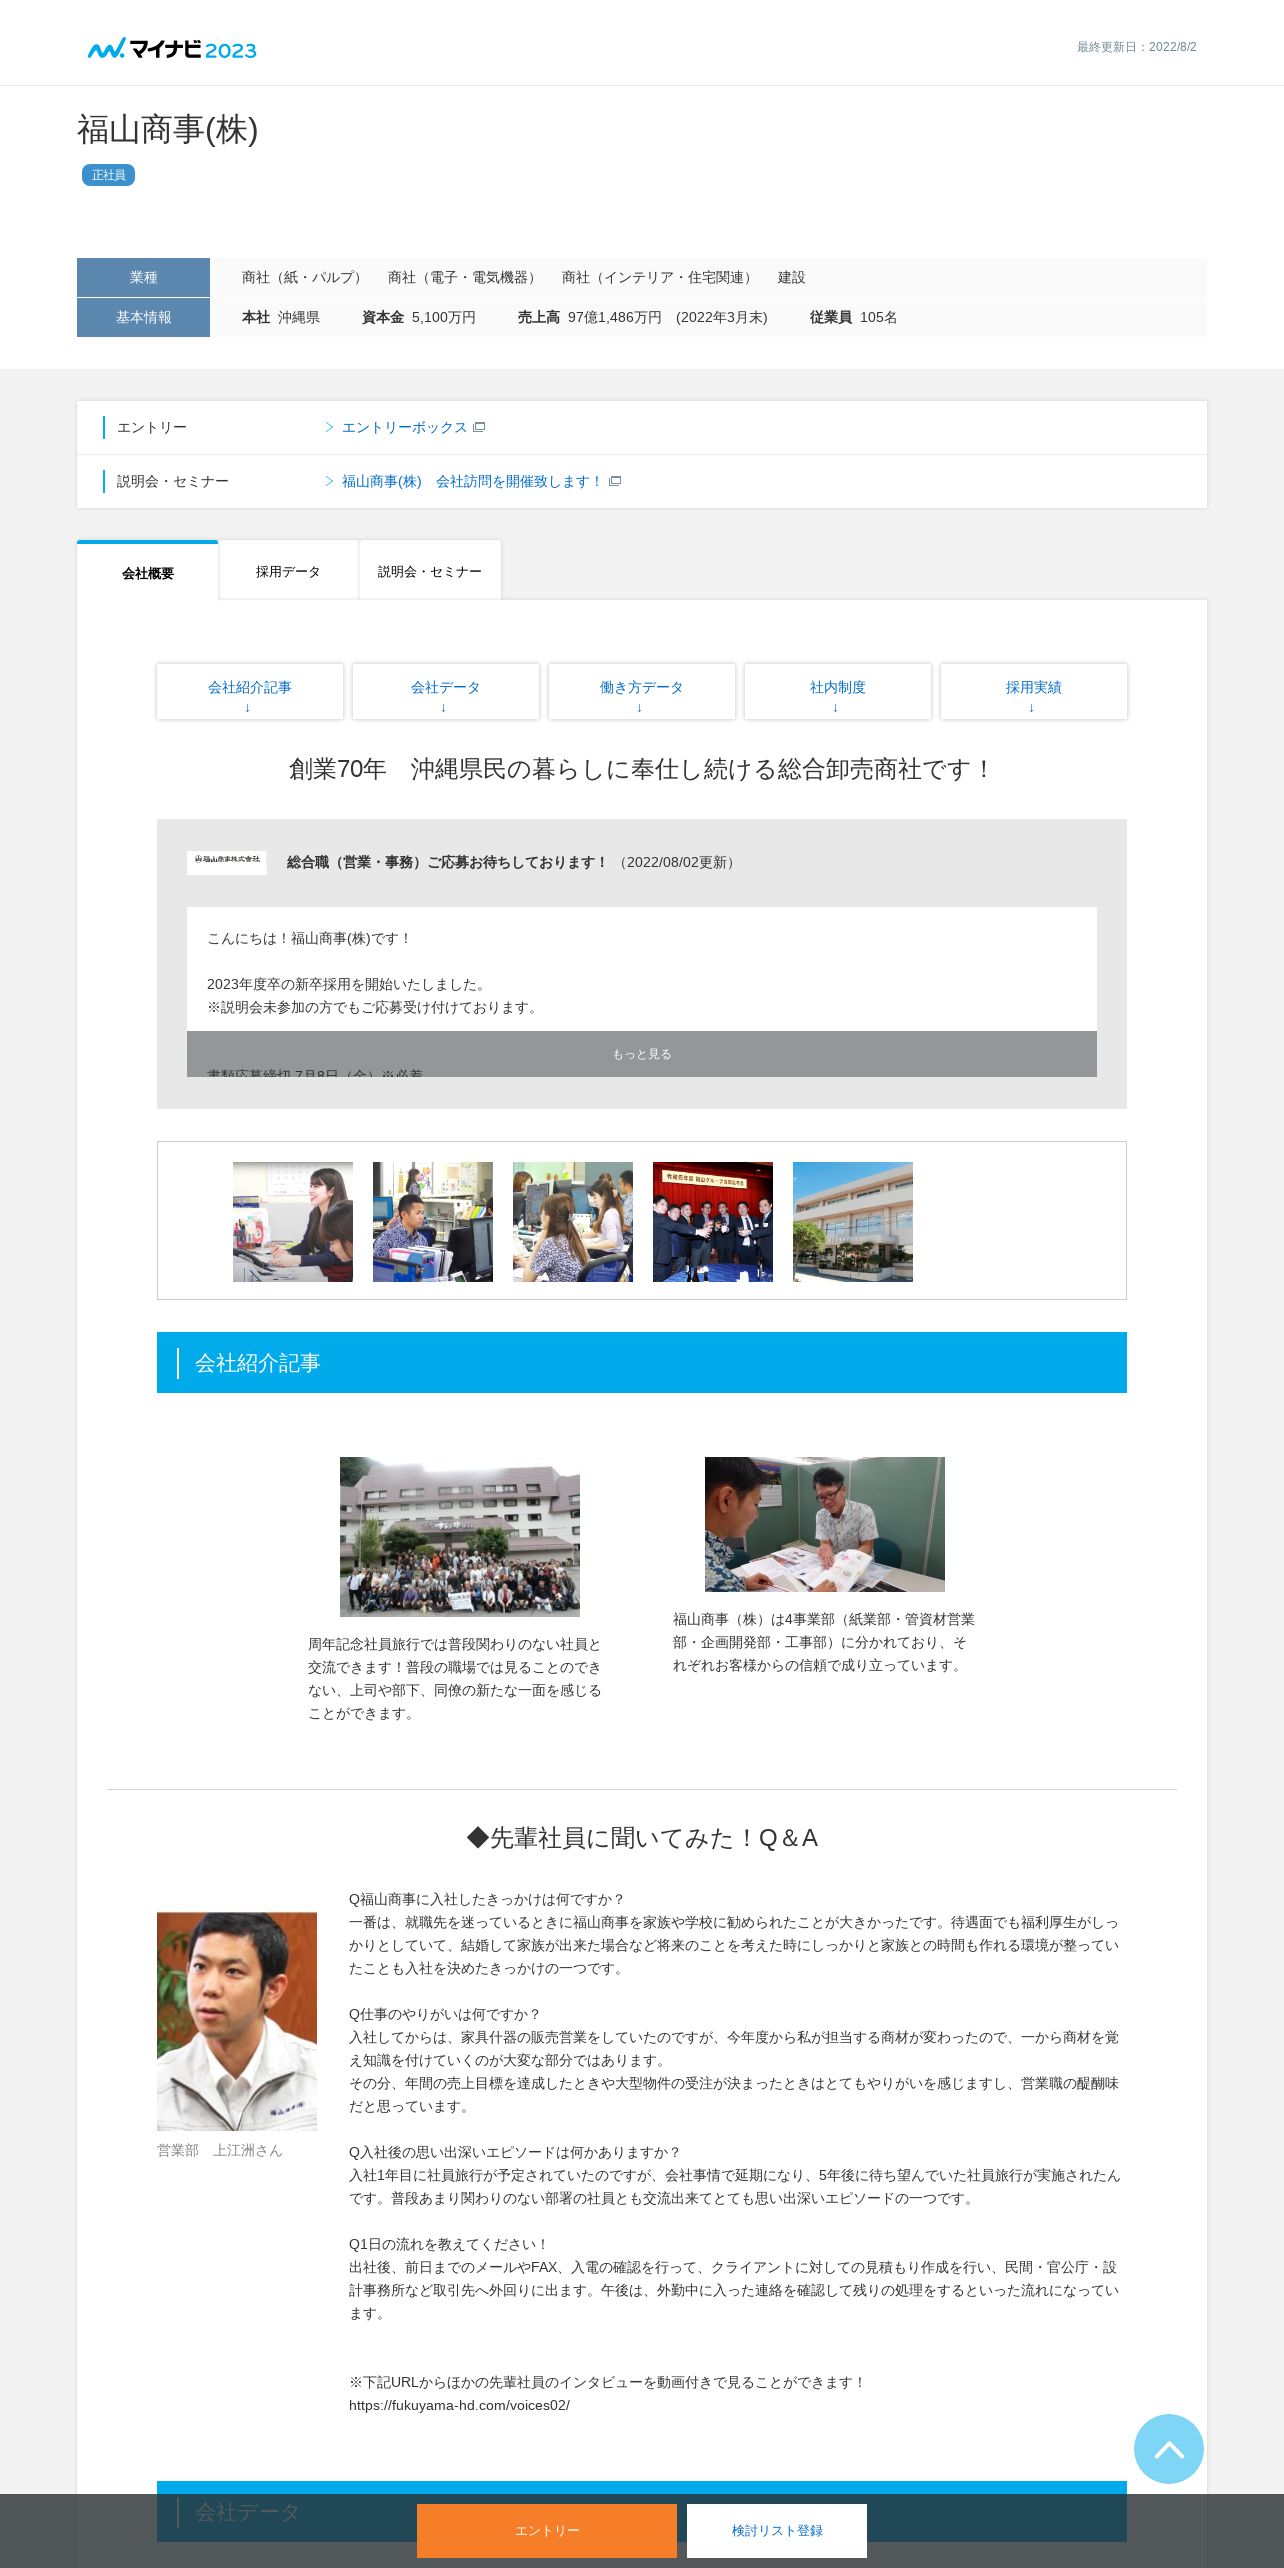Click 最終更新日：2022/8/2 text
Viewport: 1284px width, 2568px height.
point(1136,47)
